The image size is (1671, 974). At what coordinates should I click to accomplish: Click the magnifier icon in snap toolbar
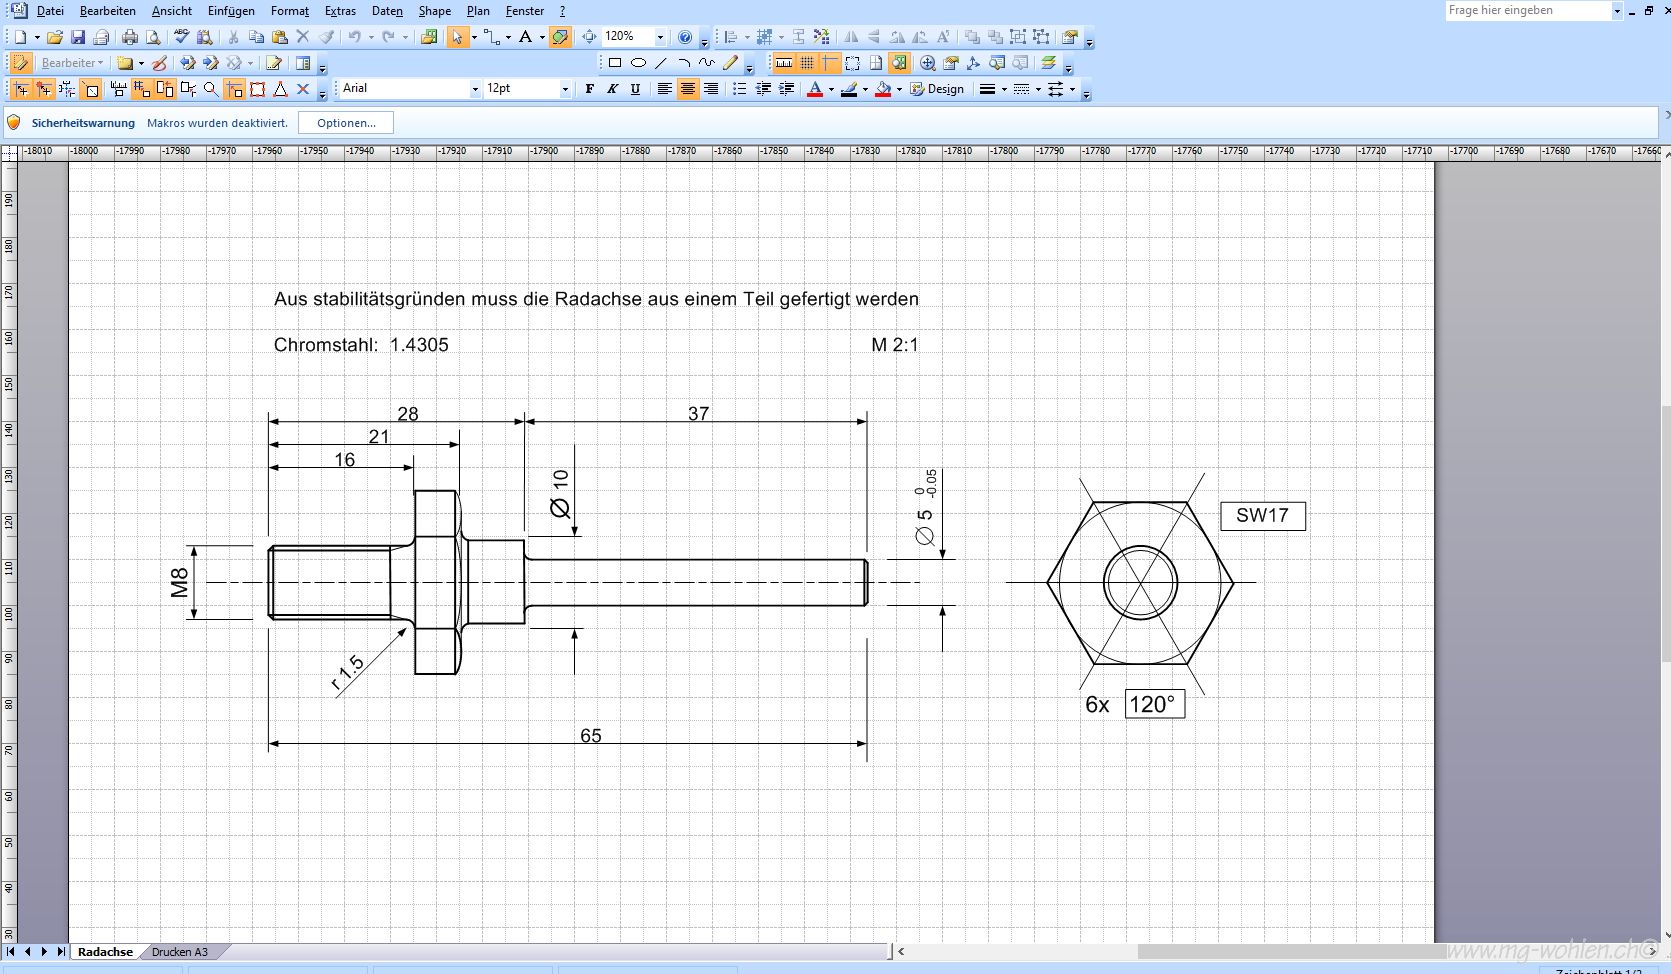[x=210, y=89]
